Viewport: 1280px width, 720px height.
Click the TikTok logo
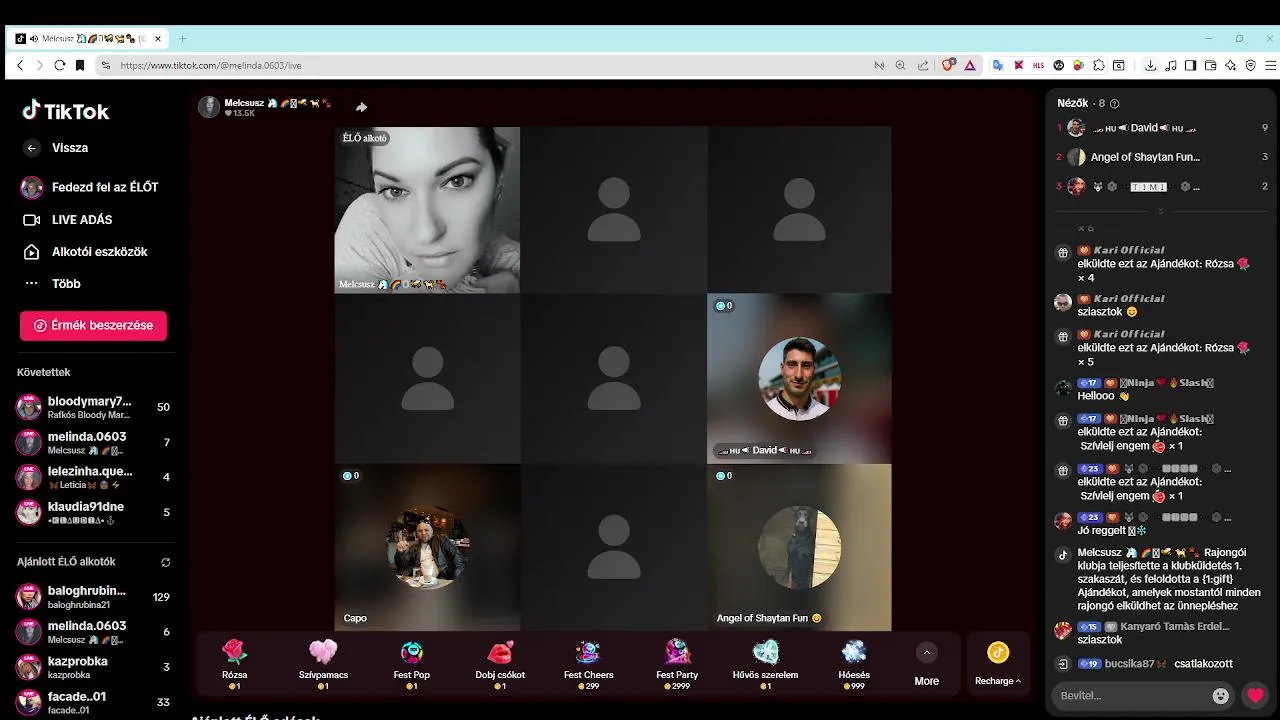point(66,111)
